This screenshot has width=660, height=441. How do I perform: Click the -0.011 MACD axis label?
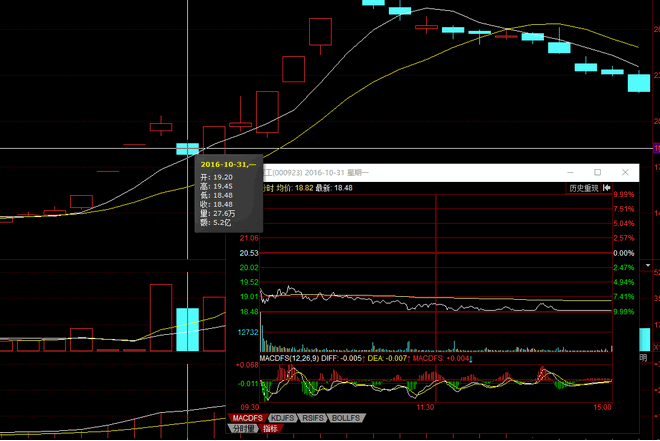point(248,384)
